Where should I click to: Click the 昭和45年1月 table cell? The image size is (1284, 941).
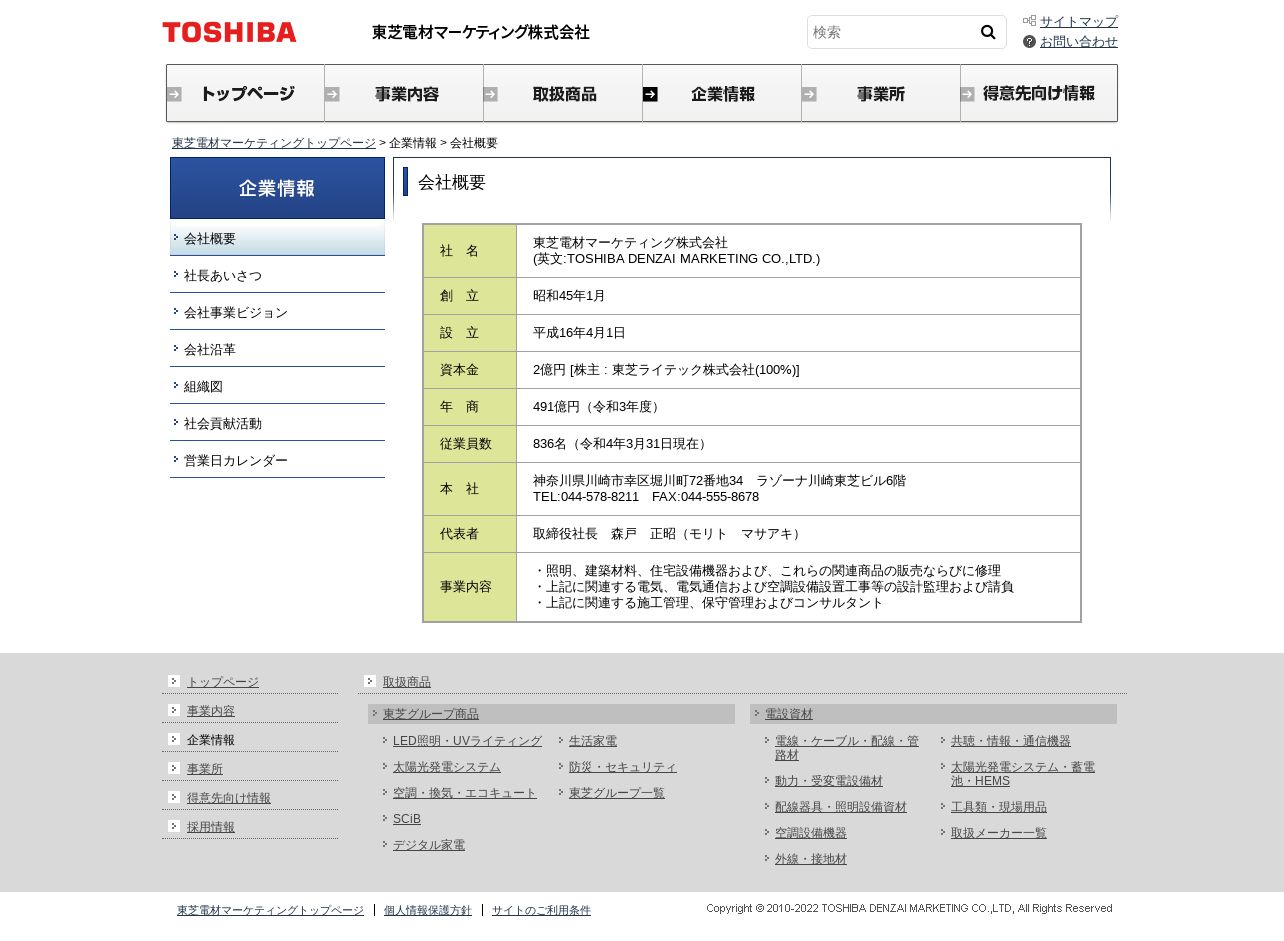click(798, 296)
